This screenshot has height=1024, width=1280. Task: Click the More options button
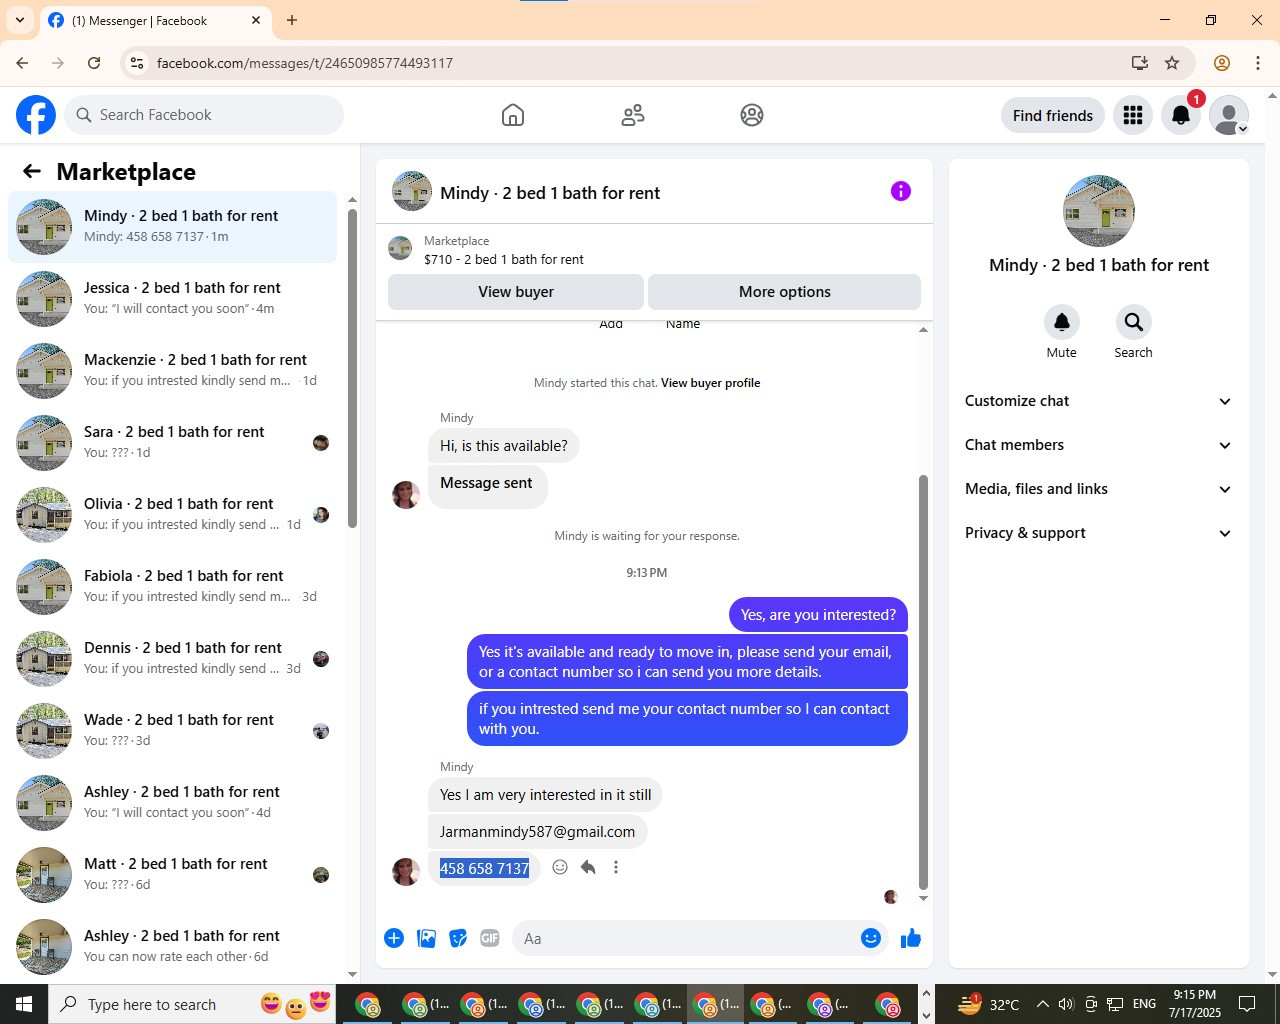click(x=785, y=292)
